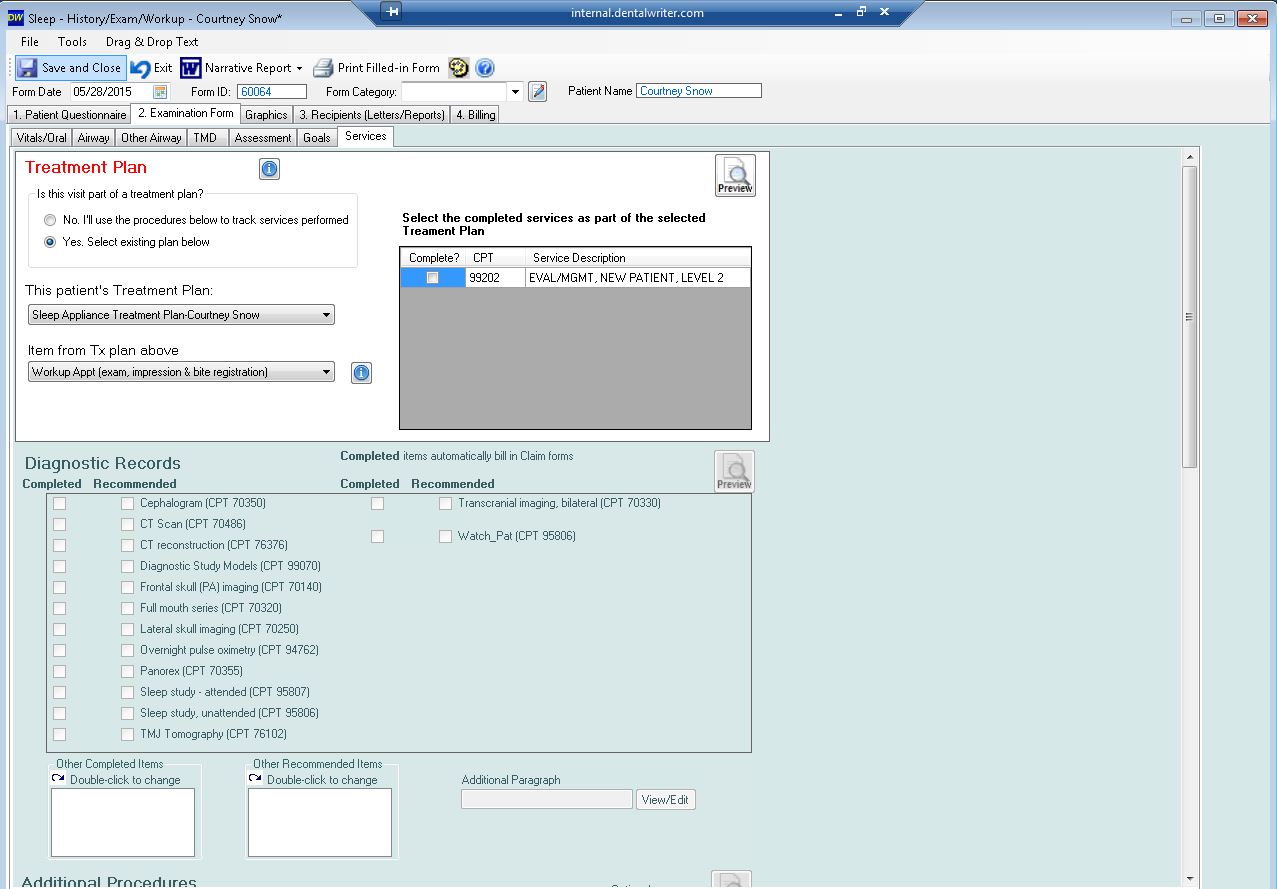Click the info icon next to Treatment Plan heading
Viewport: 1277px width, 889px height.
pos(269,169)
